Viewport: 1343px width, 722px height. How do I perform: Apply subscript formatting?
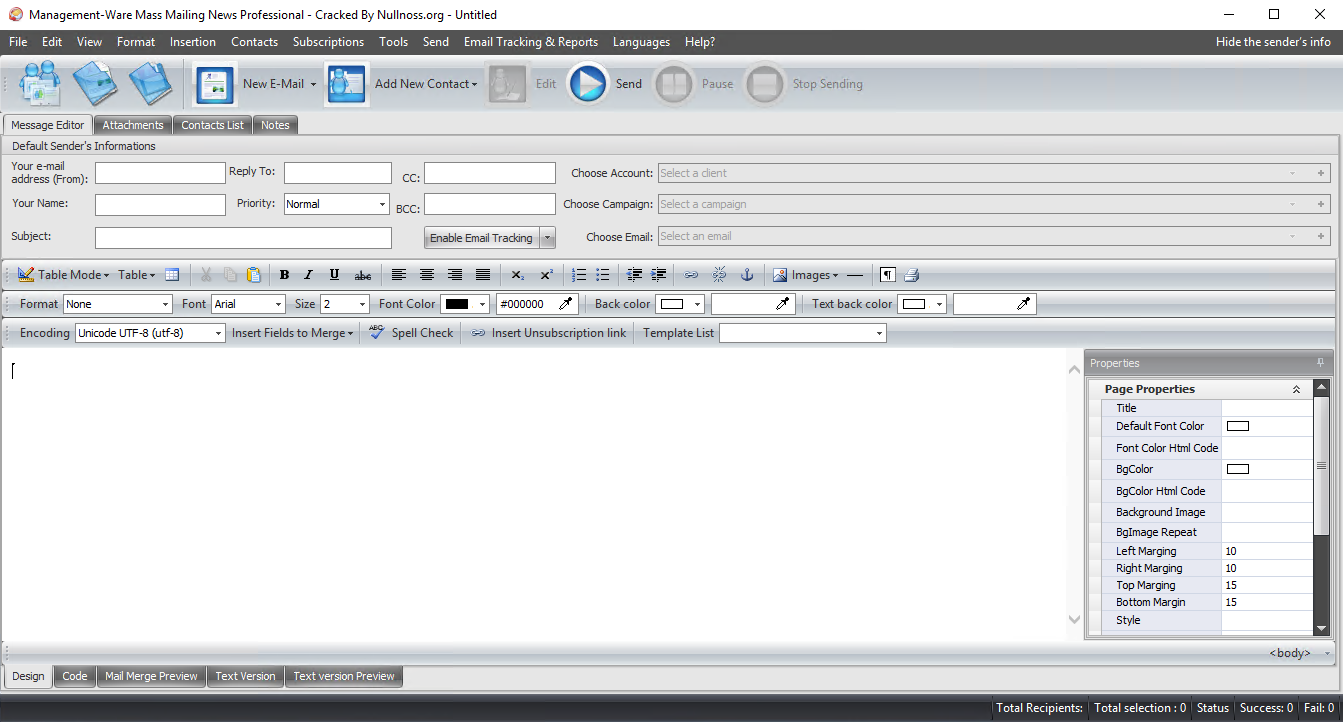(x=517, y=275)
